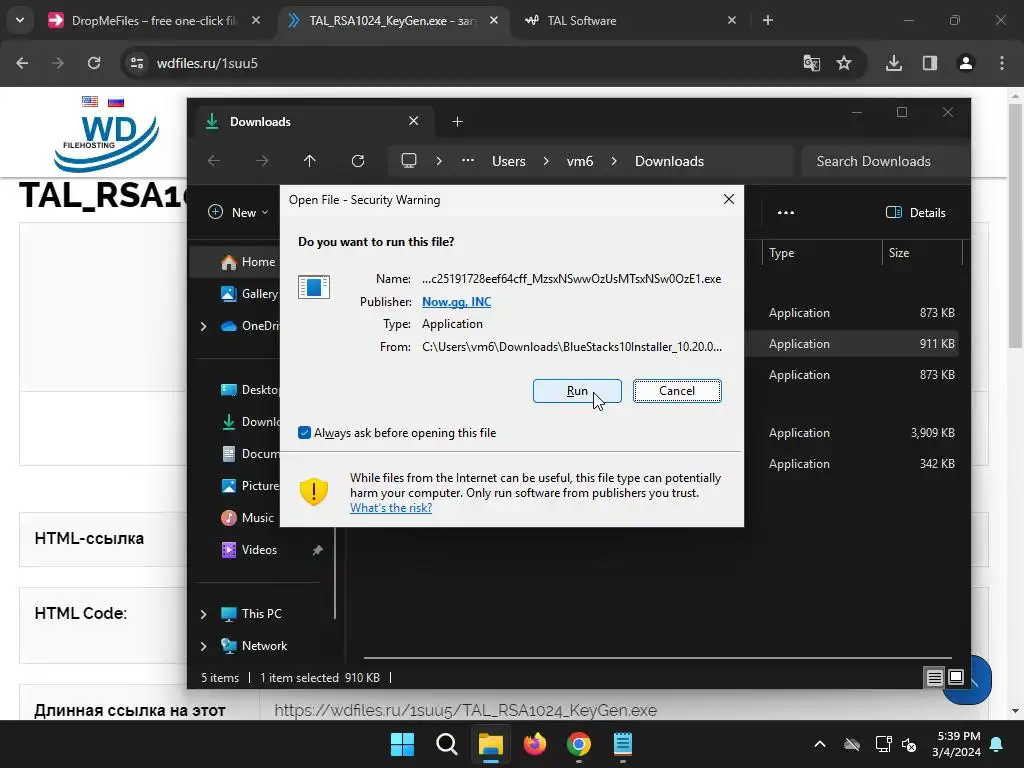Viewport: 1024px width, 768px height.
Task: Switch File Explorer to large icons view
Action: coord(955,677)
